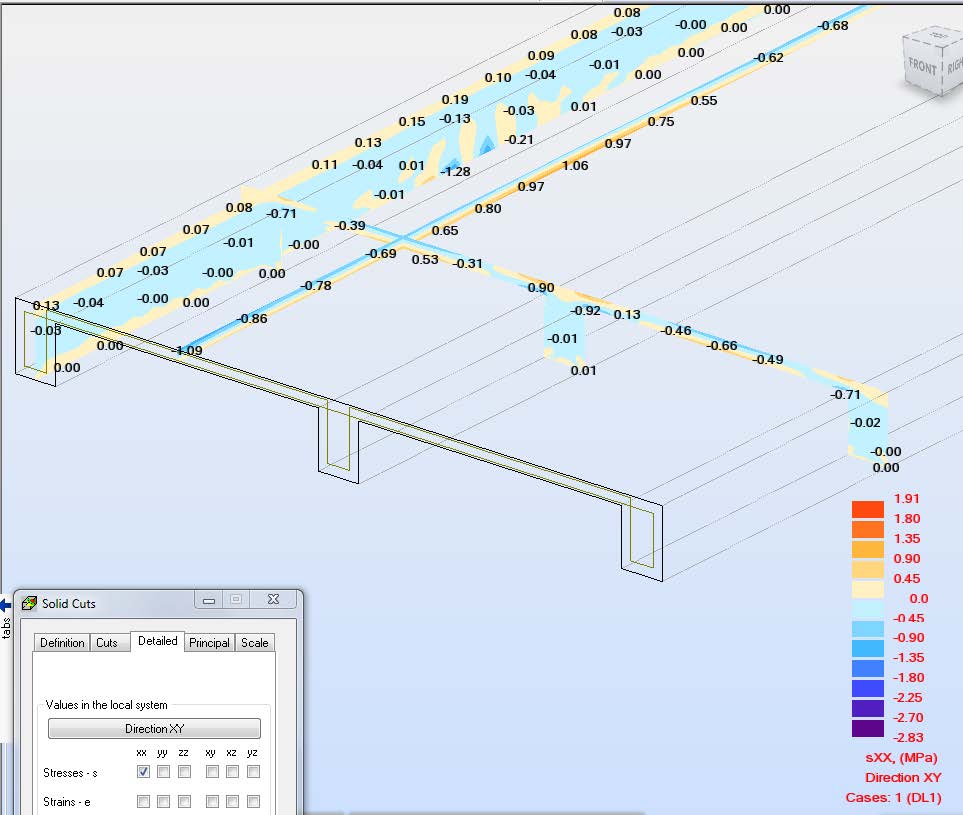963x815 pixels.
Task: Select the Detailed tab
Action: 158,641
